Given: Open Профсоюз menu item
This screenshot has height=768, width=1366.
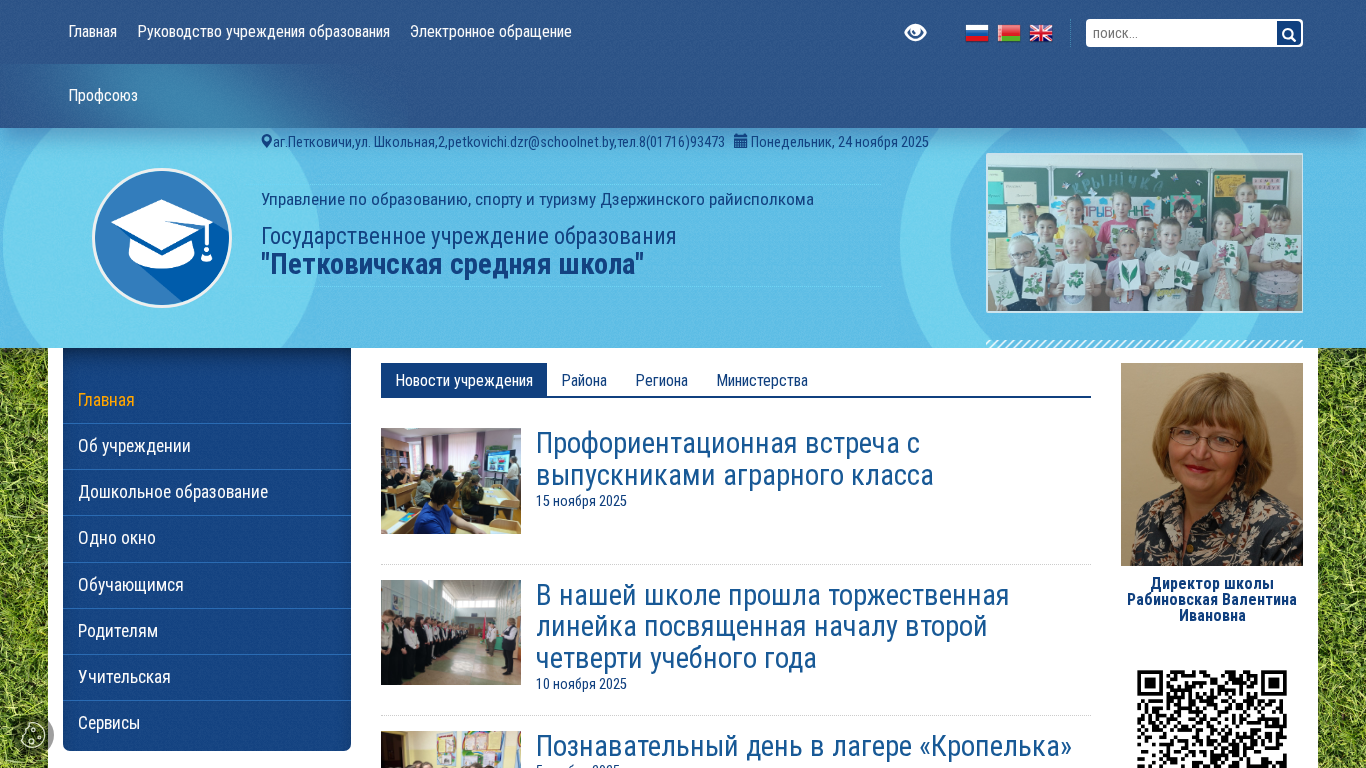Looking at the screenshot, I should [103, 96].
